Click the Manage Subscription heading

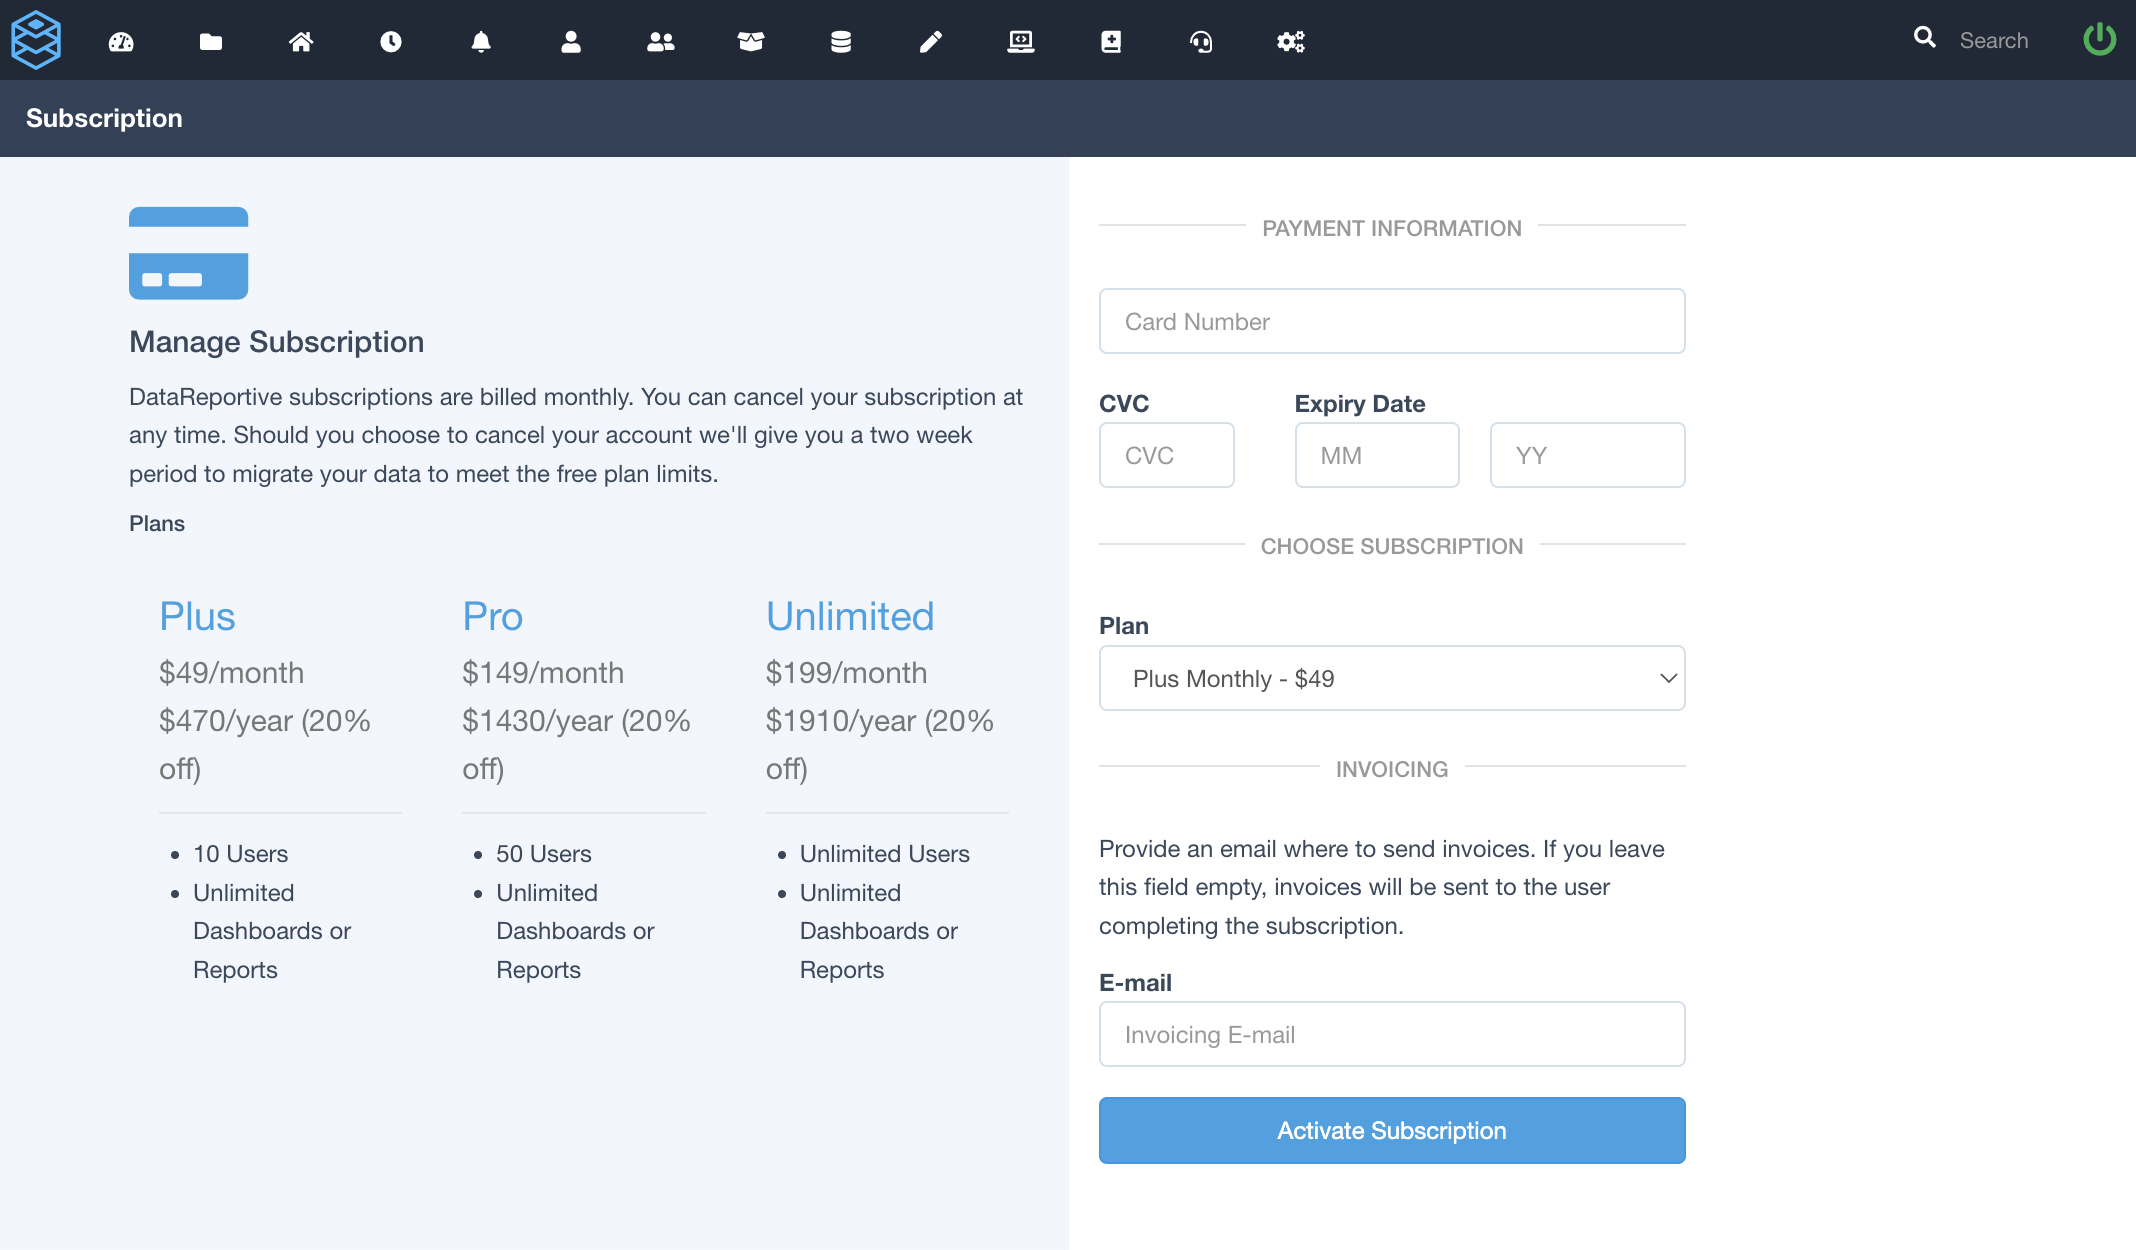[276, 342]
